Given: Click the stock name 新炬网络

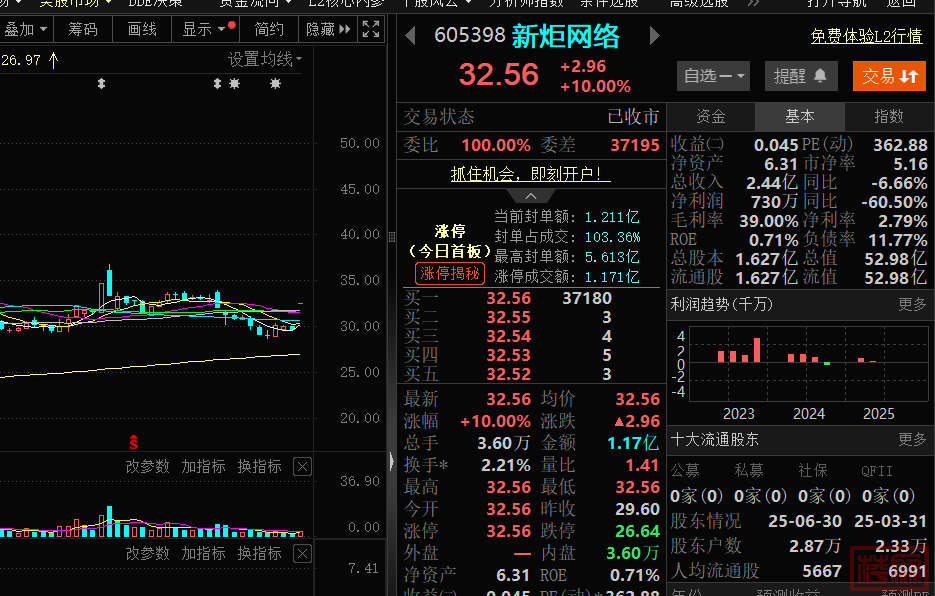Looking at the screenshot, I should coord(565,36).
